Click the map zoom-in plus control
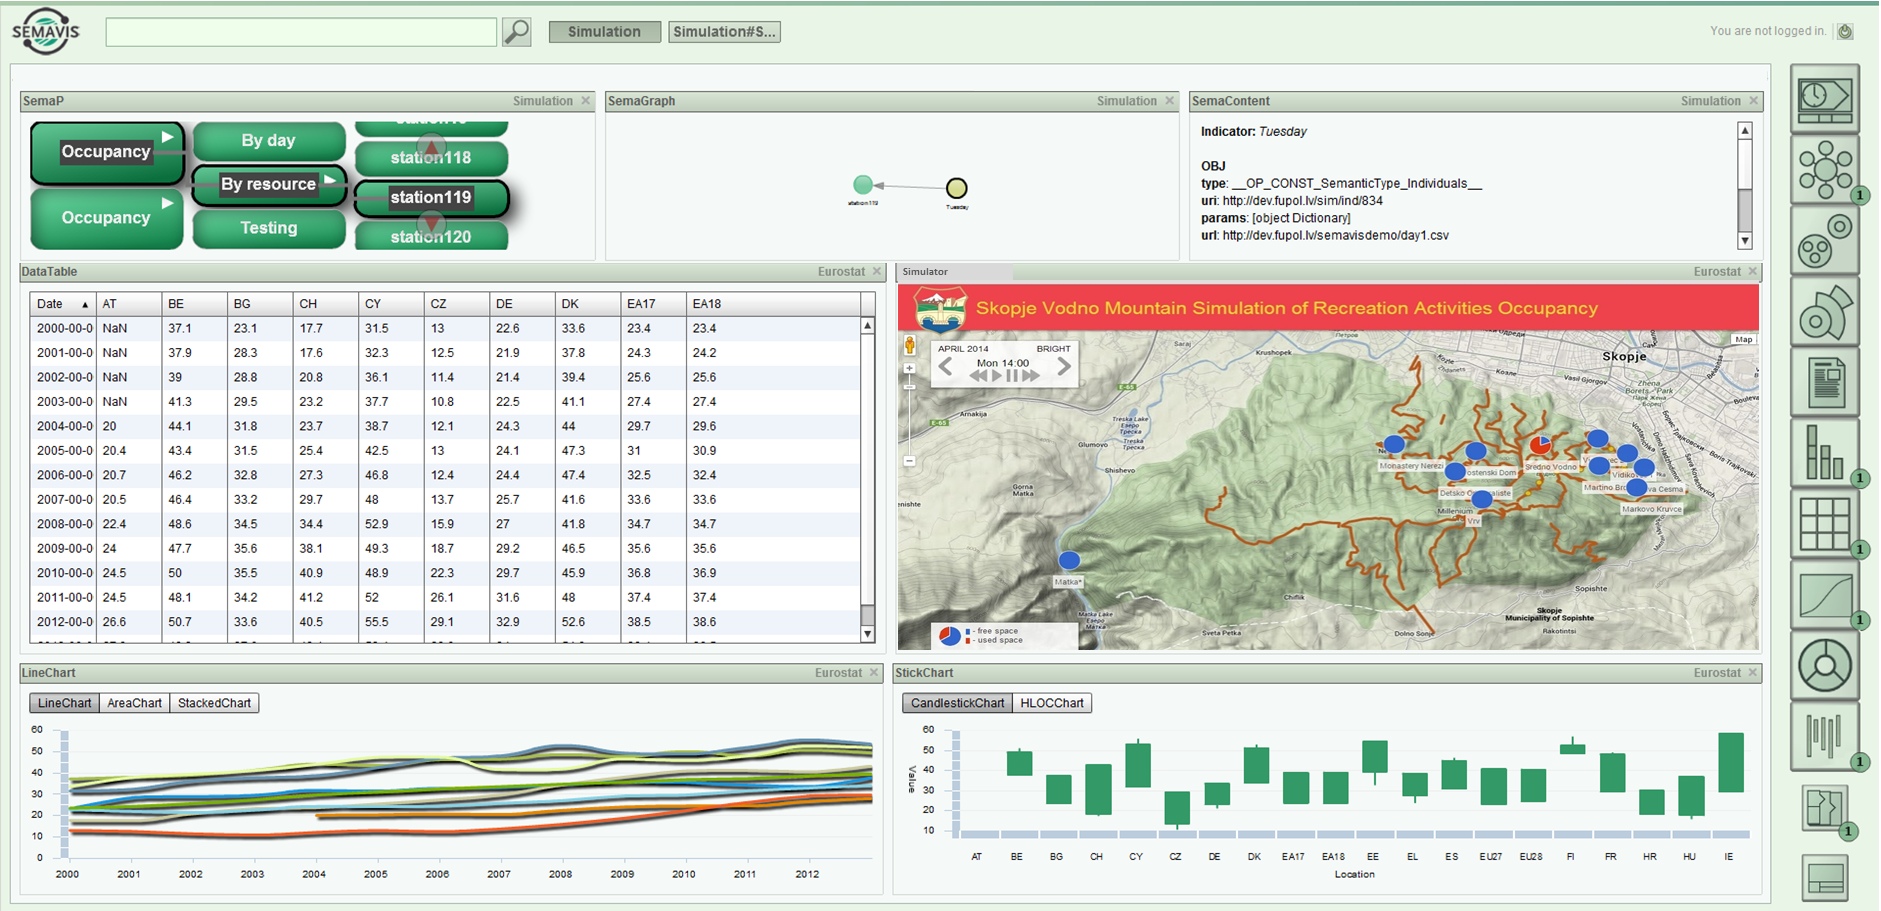Screen dimensions: 1881x911 [909, 369]
